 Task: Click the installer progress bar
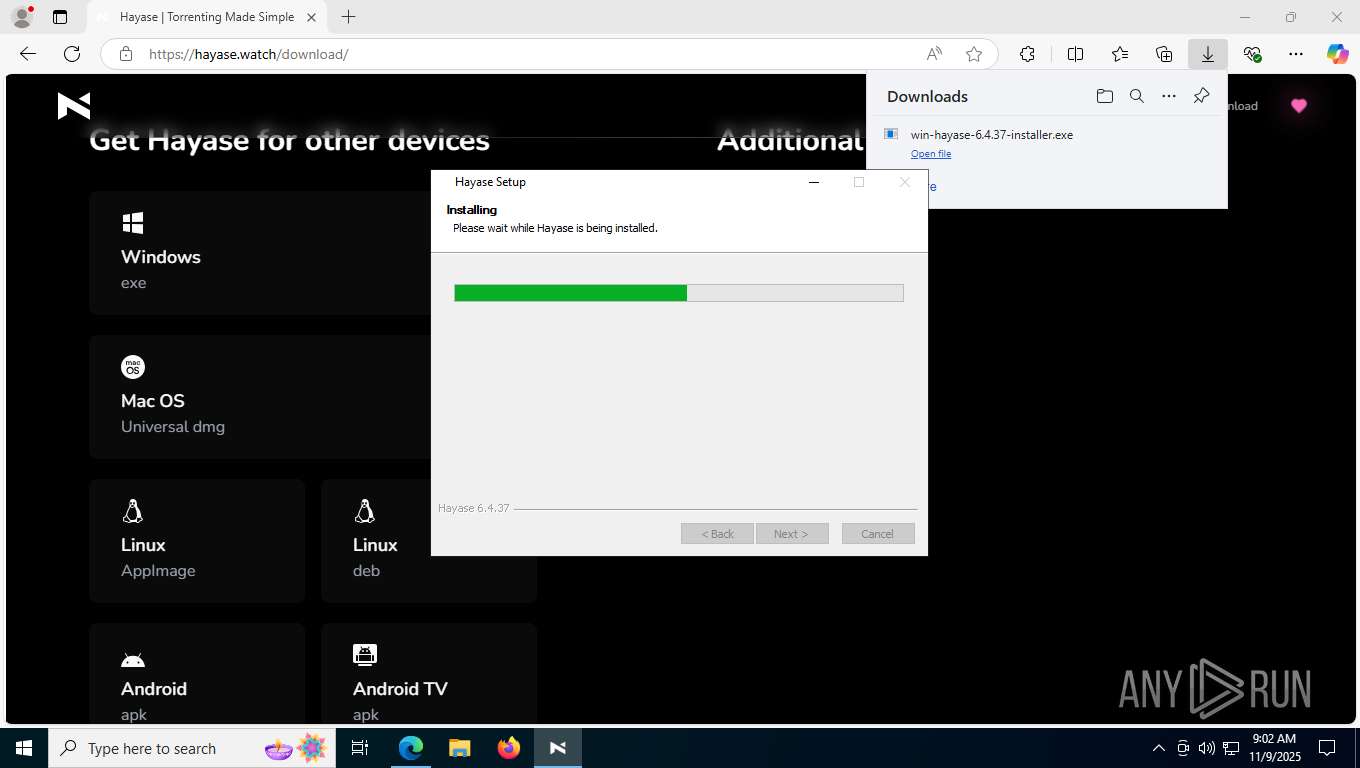[x=679, y=293]
